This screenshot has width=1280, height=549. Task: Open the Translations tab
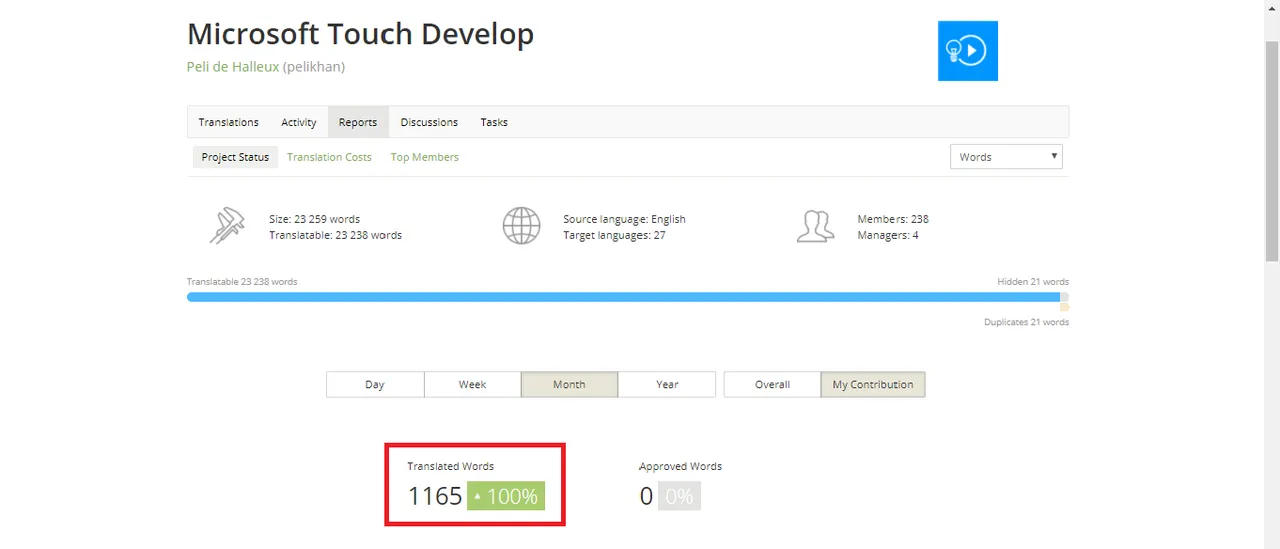[x=228, y=122]
